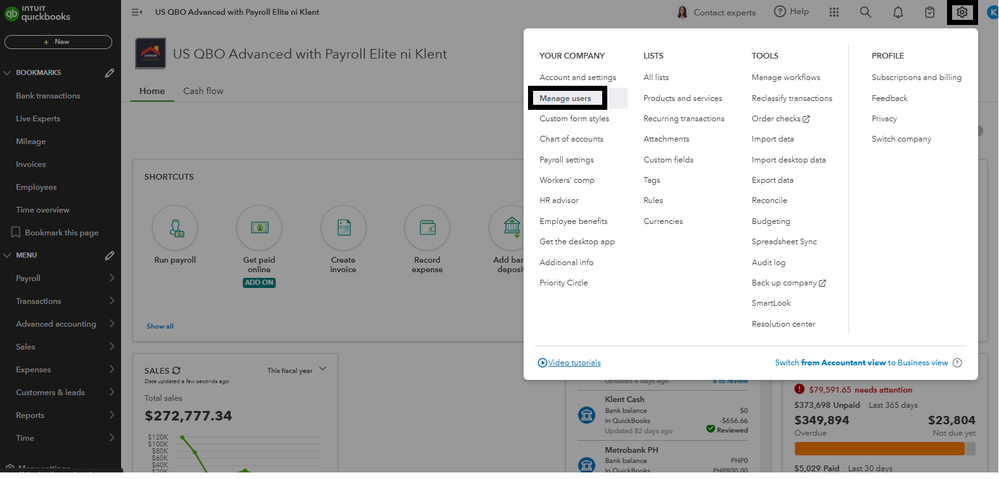The width and height of the screenshot is (999, 479).
Task: Open Currencies list
Action: [663, 221]
